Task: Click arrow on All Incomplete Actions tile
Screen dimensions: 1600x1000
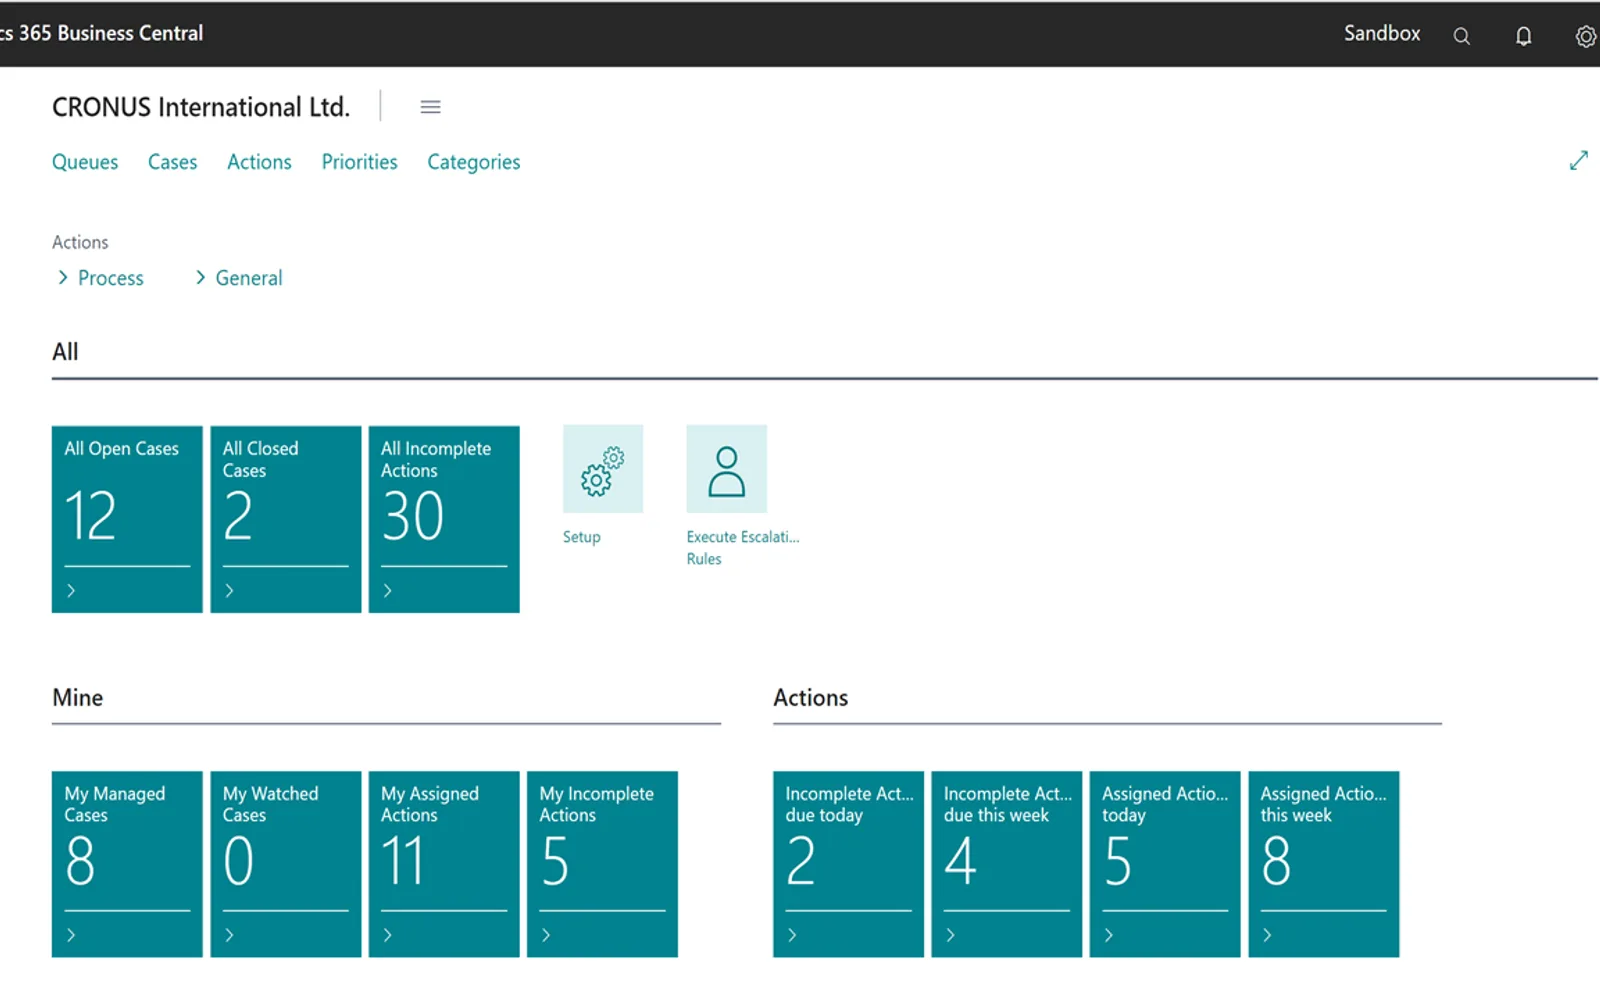Action: (x=387, y=591)
